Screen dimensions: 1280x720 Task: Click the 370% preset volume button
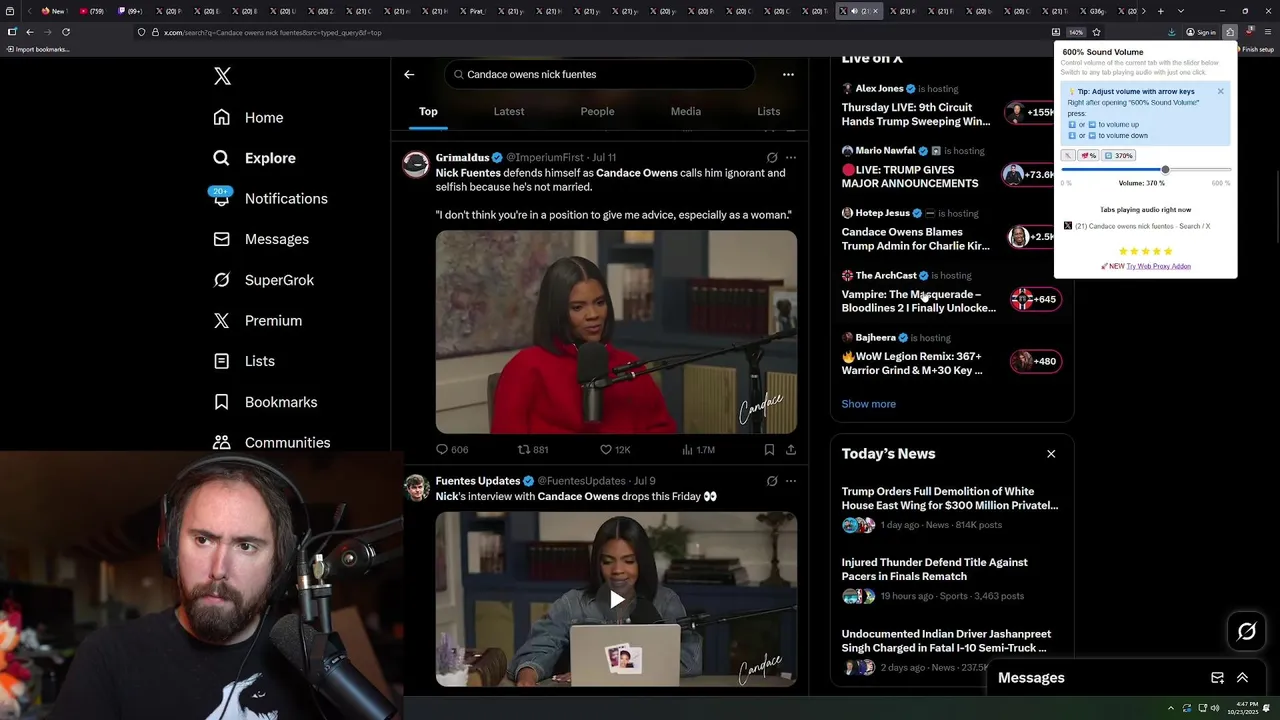point(1118,156)
